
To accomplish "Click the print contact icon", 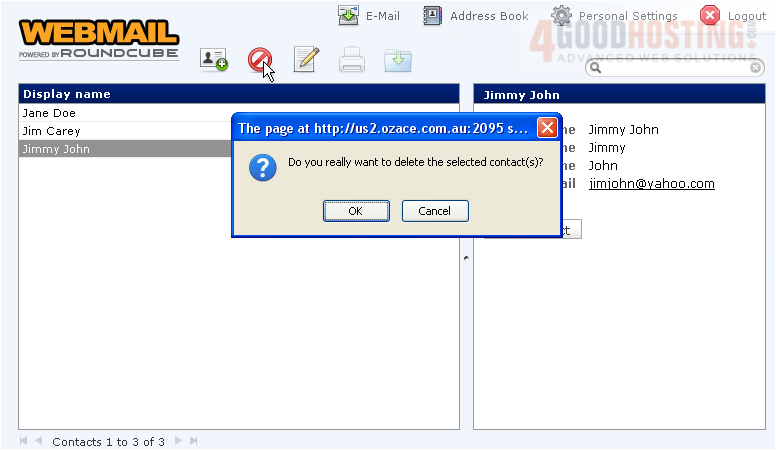I will pyautogui.click(x=352, y=61).
